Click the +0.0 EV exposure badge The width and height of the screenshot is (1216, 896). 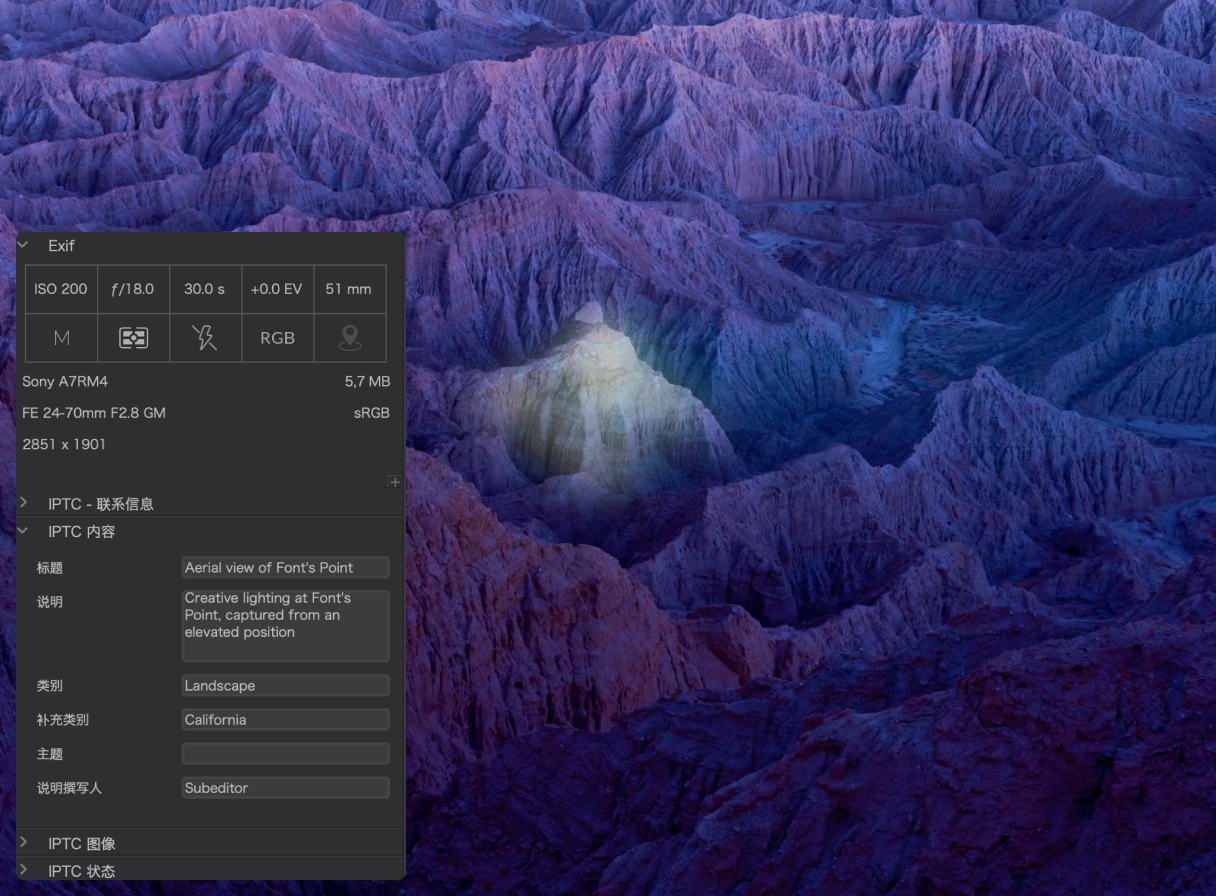[x=277, y=289]
